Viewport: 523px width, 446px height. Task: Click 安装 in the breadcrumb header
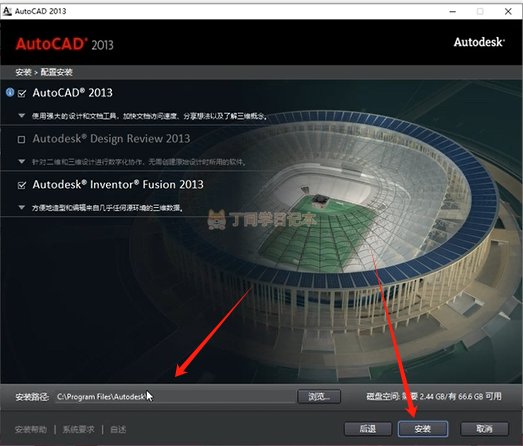coord(23,72)
